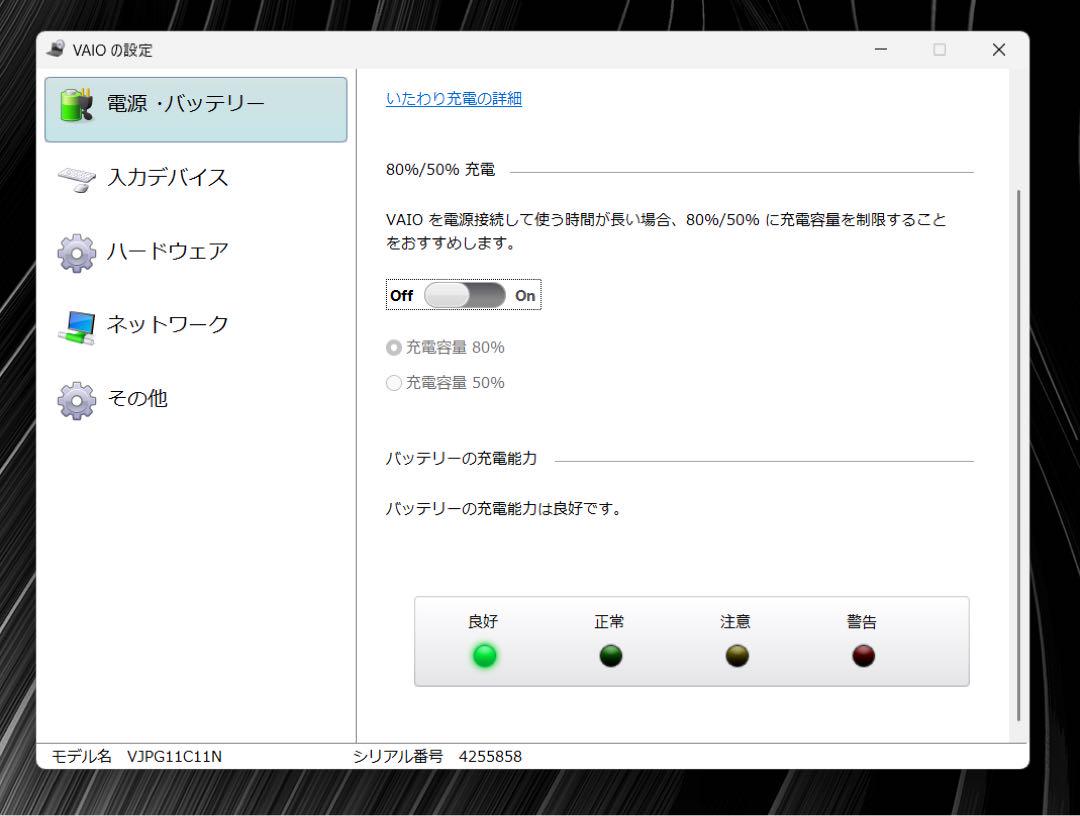Click the VAIO の設定 title text
This screenshot has width=1080, height=816.
pos(112,50)
